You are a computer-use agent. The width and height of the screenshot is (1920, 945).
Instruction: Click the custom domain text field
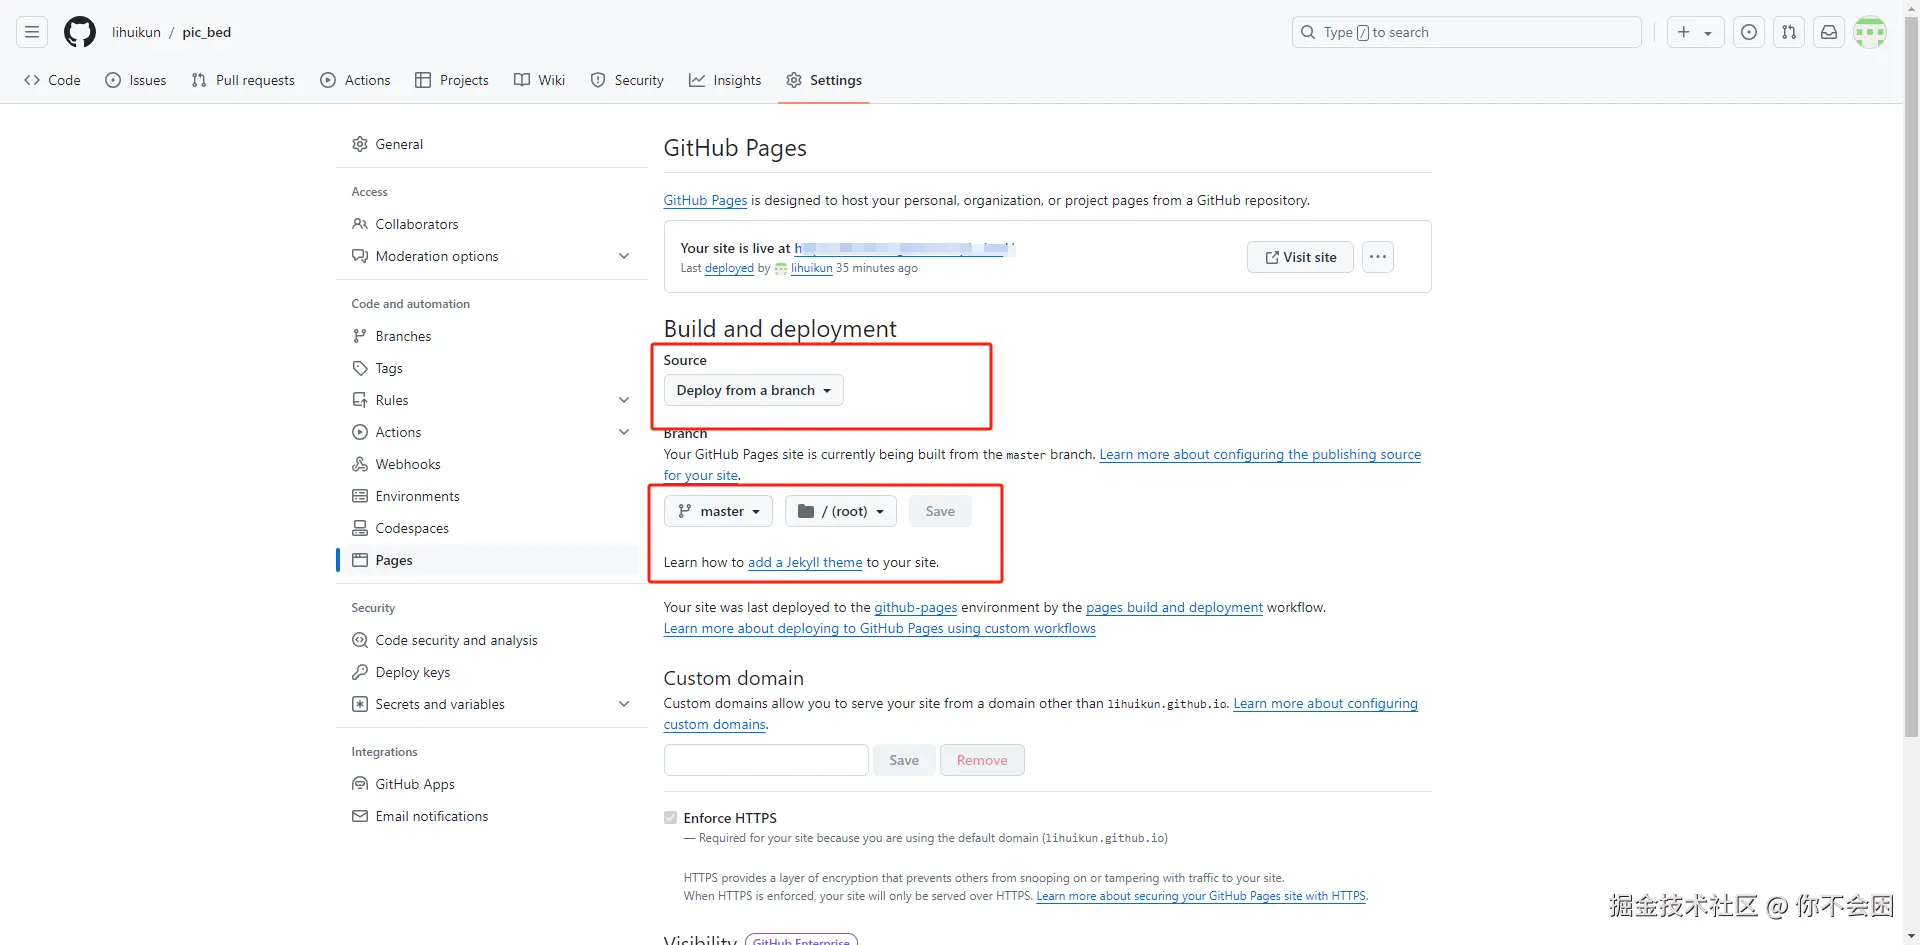pos(766,760)
